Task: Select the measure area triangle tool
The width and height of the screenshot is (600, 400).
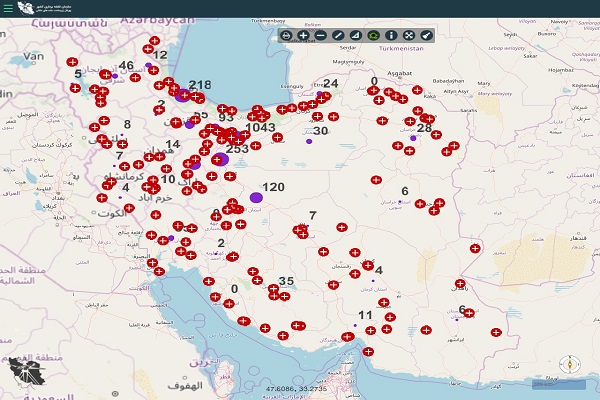Action: pos(356,36)
